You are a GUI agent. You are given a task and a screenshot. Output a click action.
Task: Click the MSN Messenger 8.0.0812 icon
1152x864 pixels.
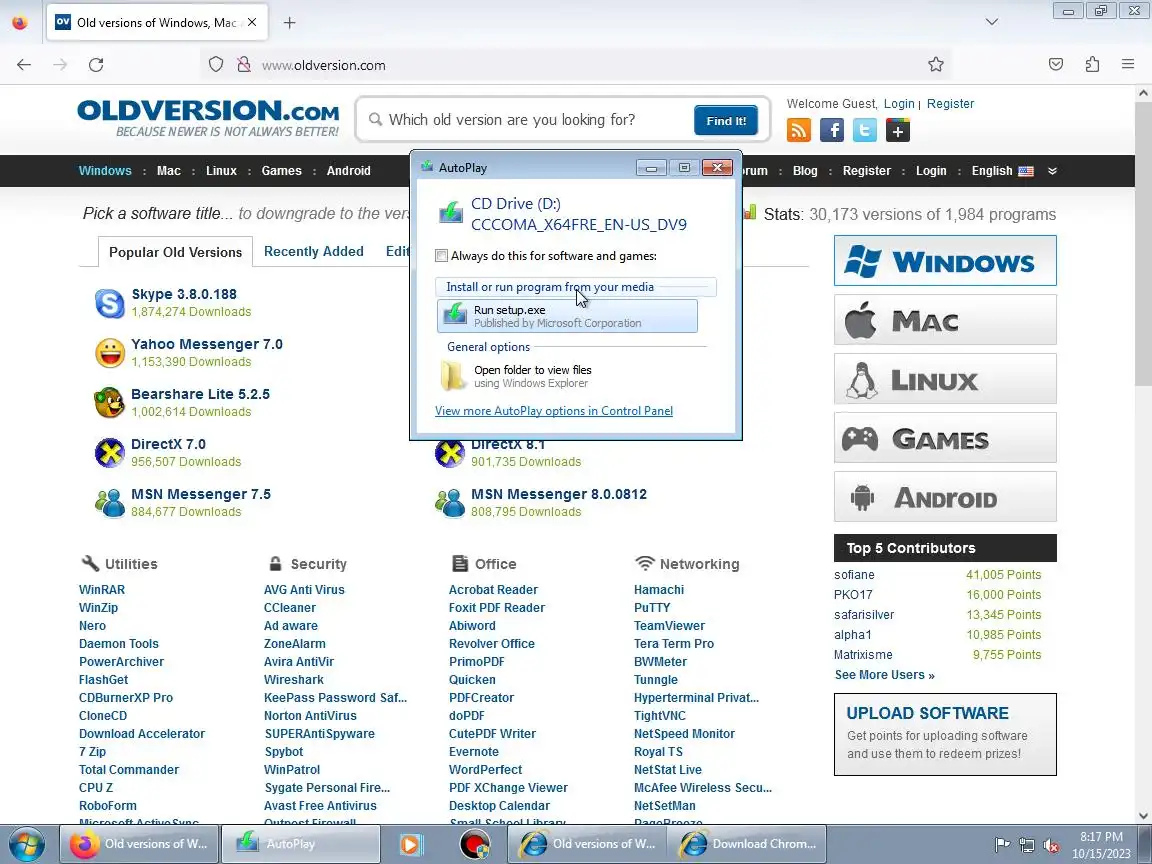pos(450,503)
